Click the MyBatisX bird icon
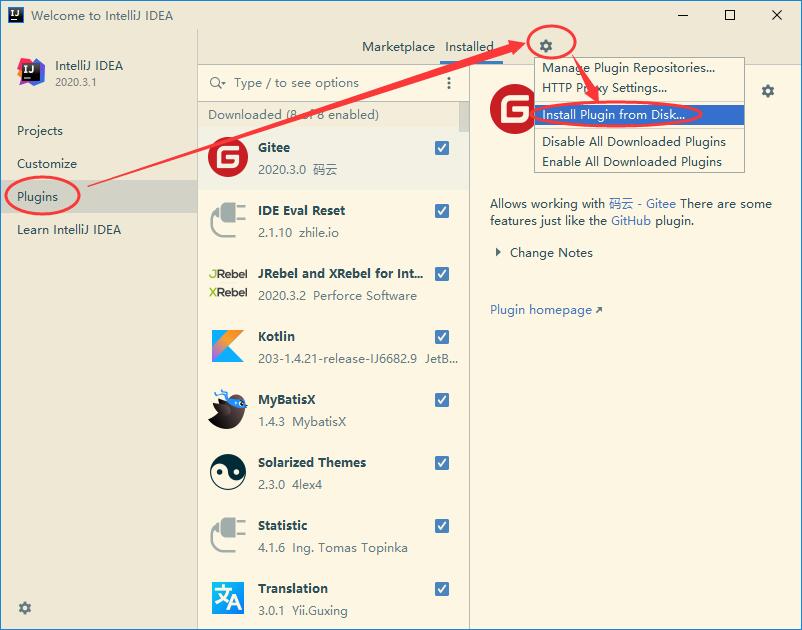The width and height of the screenshot is (802, 630). pos(228,409)
